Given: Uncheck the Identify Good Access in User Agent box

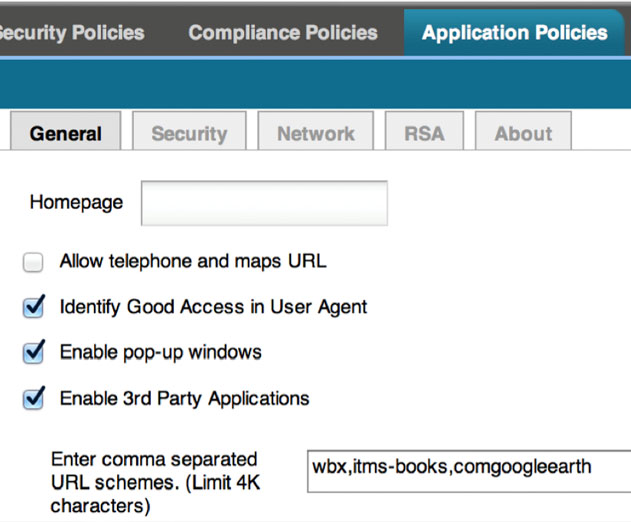Looking at the screenshot, I should coord(33,307).
